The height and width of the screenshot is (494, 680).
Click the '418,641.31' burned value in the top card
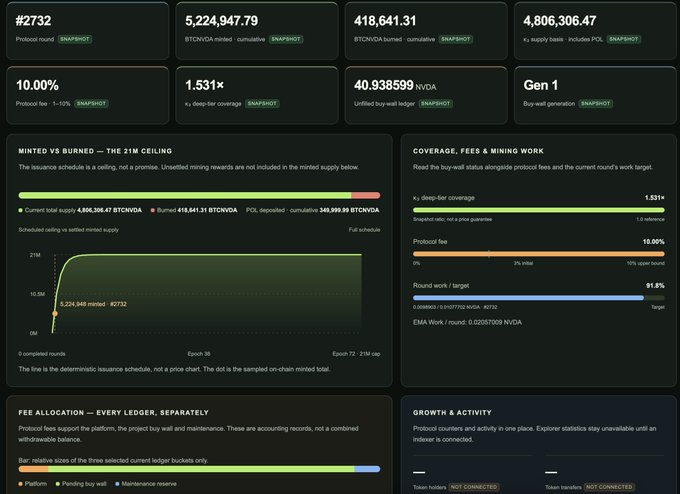[x=385, y=21]
